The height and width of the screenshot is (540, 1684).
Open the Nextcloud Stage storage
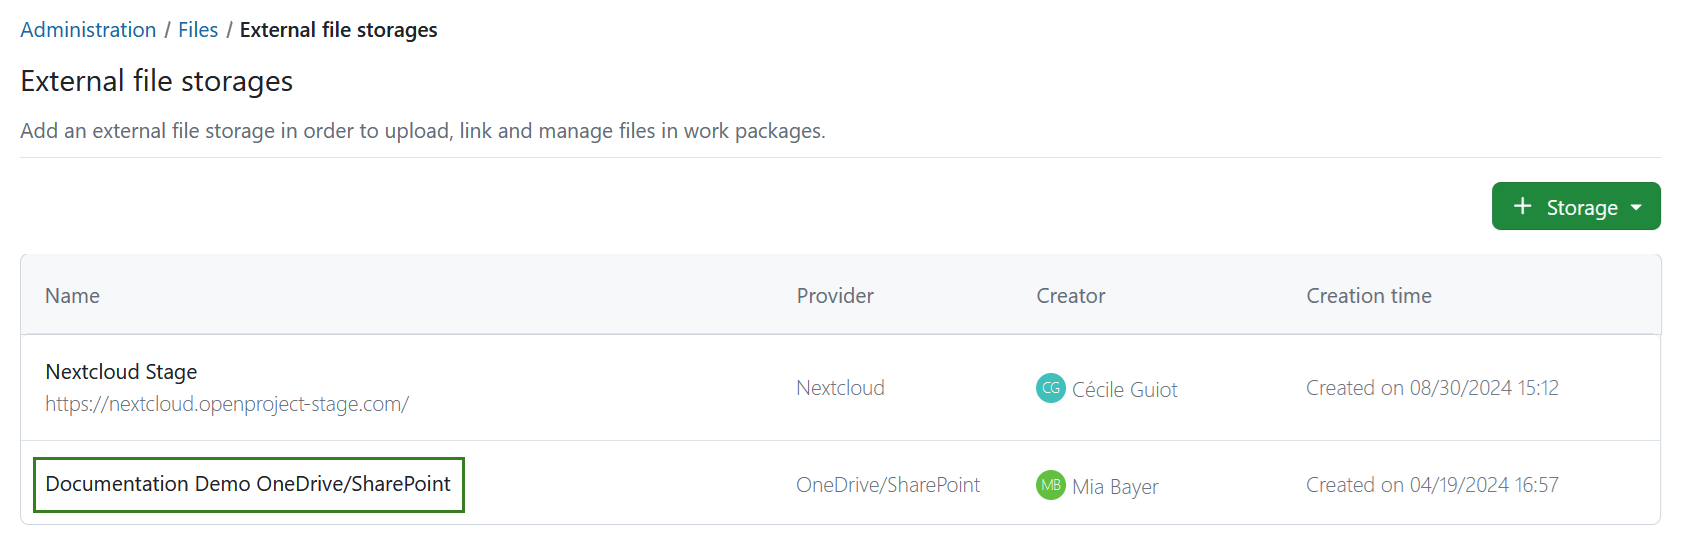(x=121, y=372)
